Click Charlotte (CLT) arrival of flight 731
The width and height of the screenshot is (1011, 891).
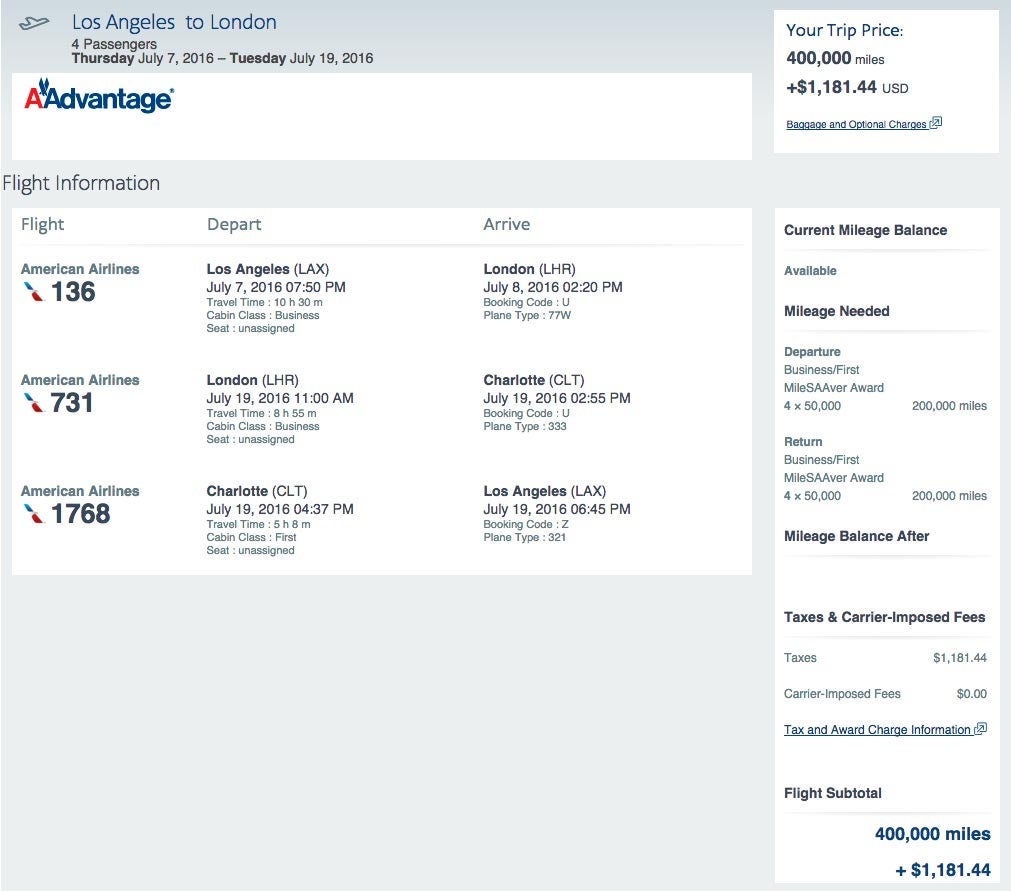[x=533, y=380]
